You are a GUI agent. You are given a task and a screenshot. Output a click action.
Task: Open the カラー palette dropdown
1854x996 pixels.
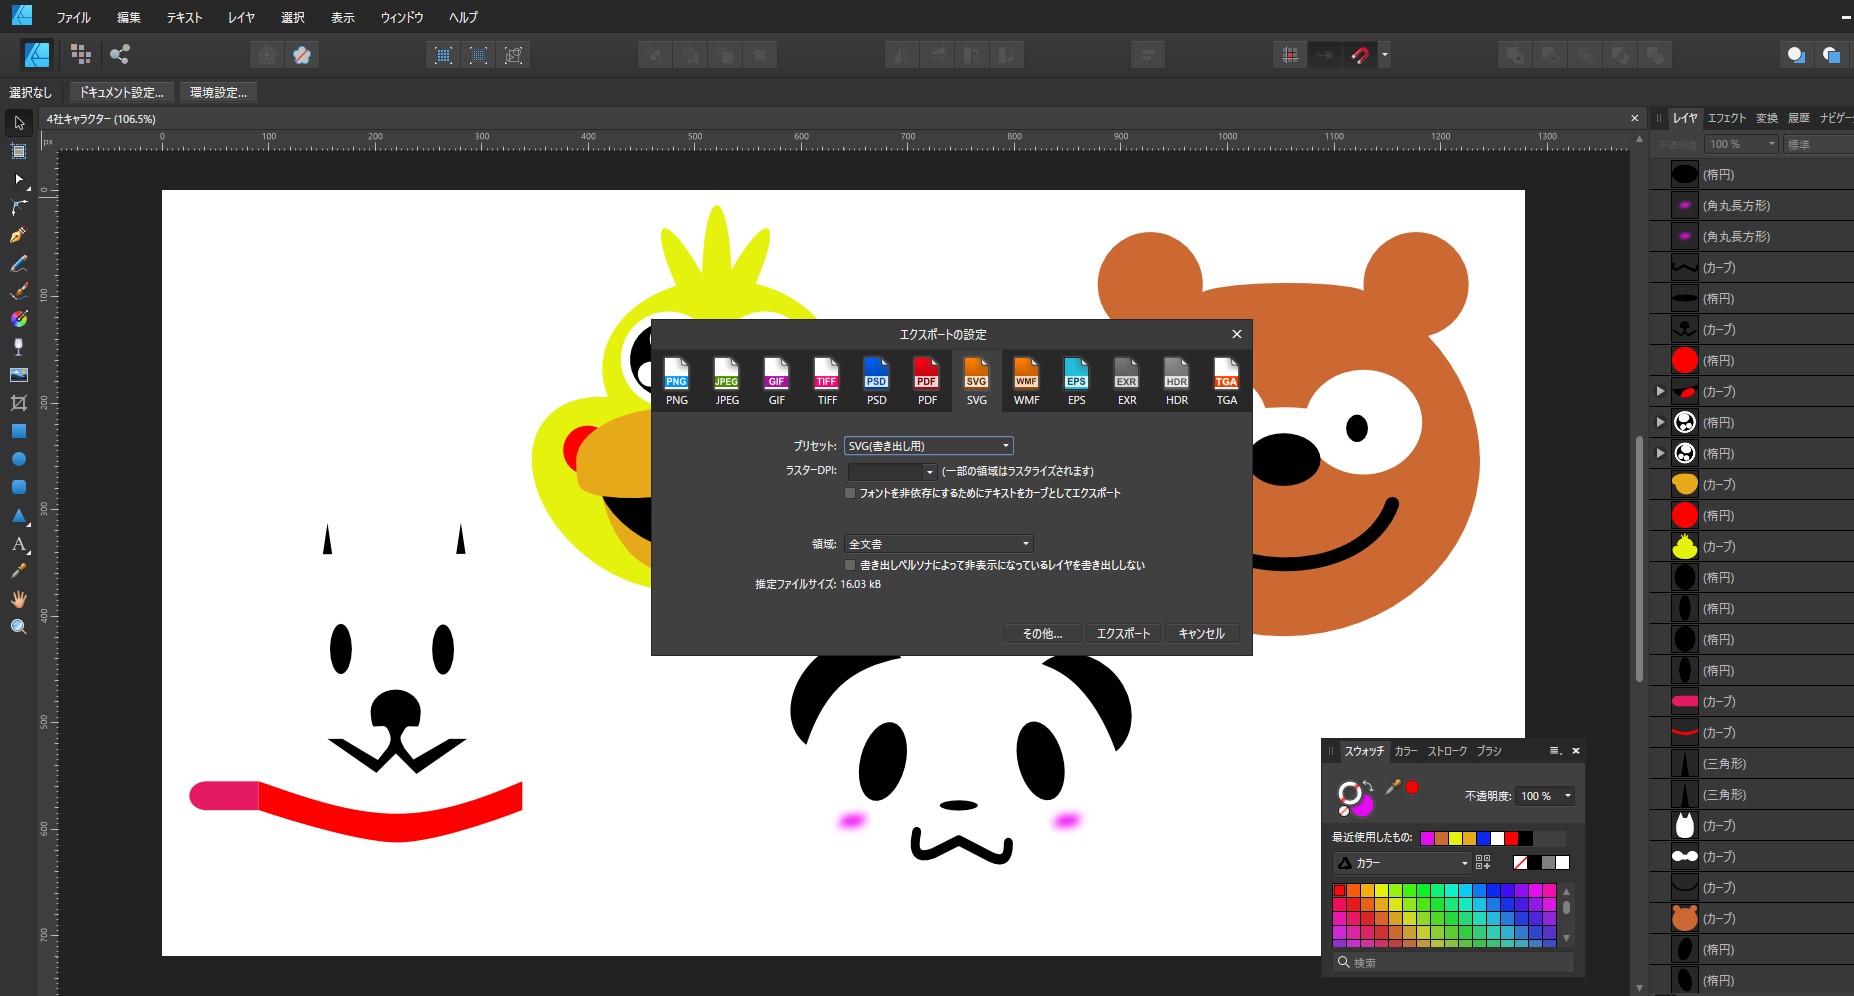(x=1402, y=863)
